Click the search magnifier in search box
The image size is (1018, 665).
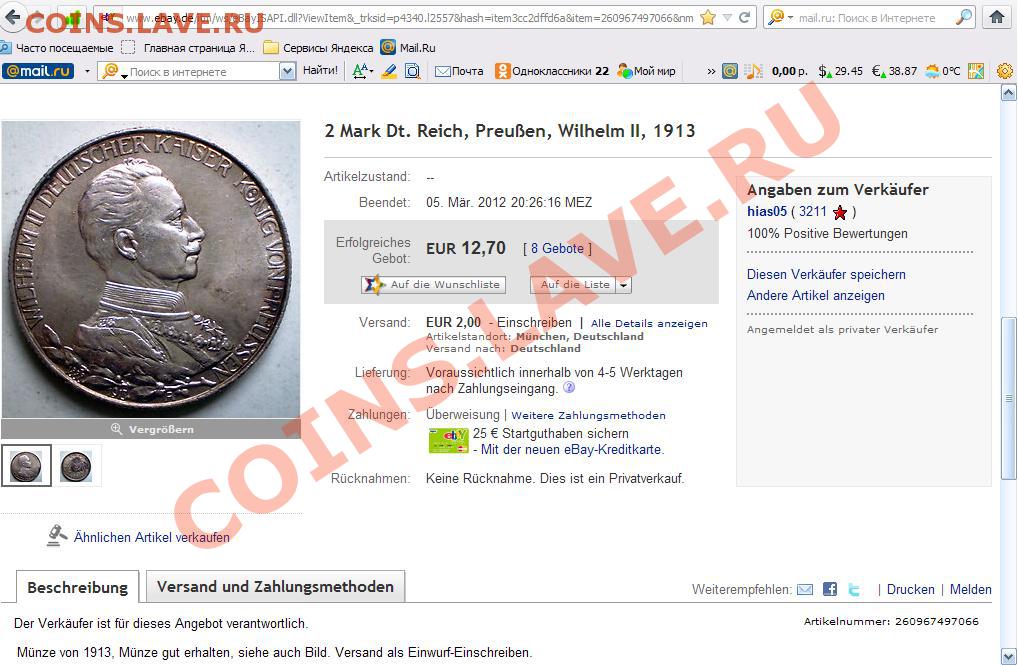(x=965, y=18)
